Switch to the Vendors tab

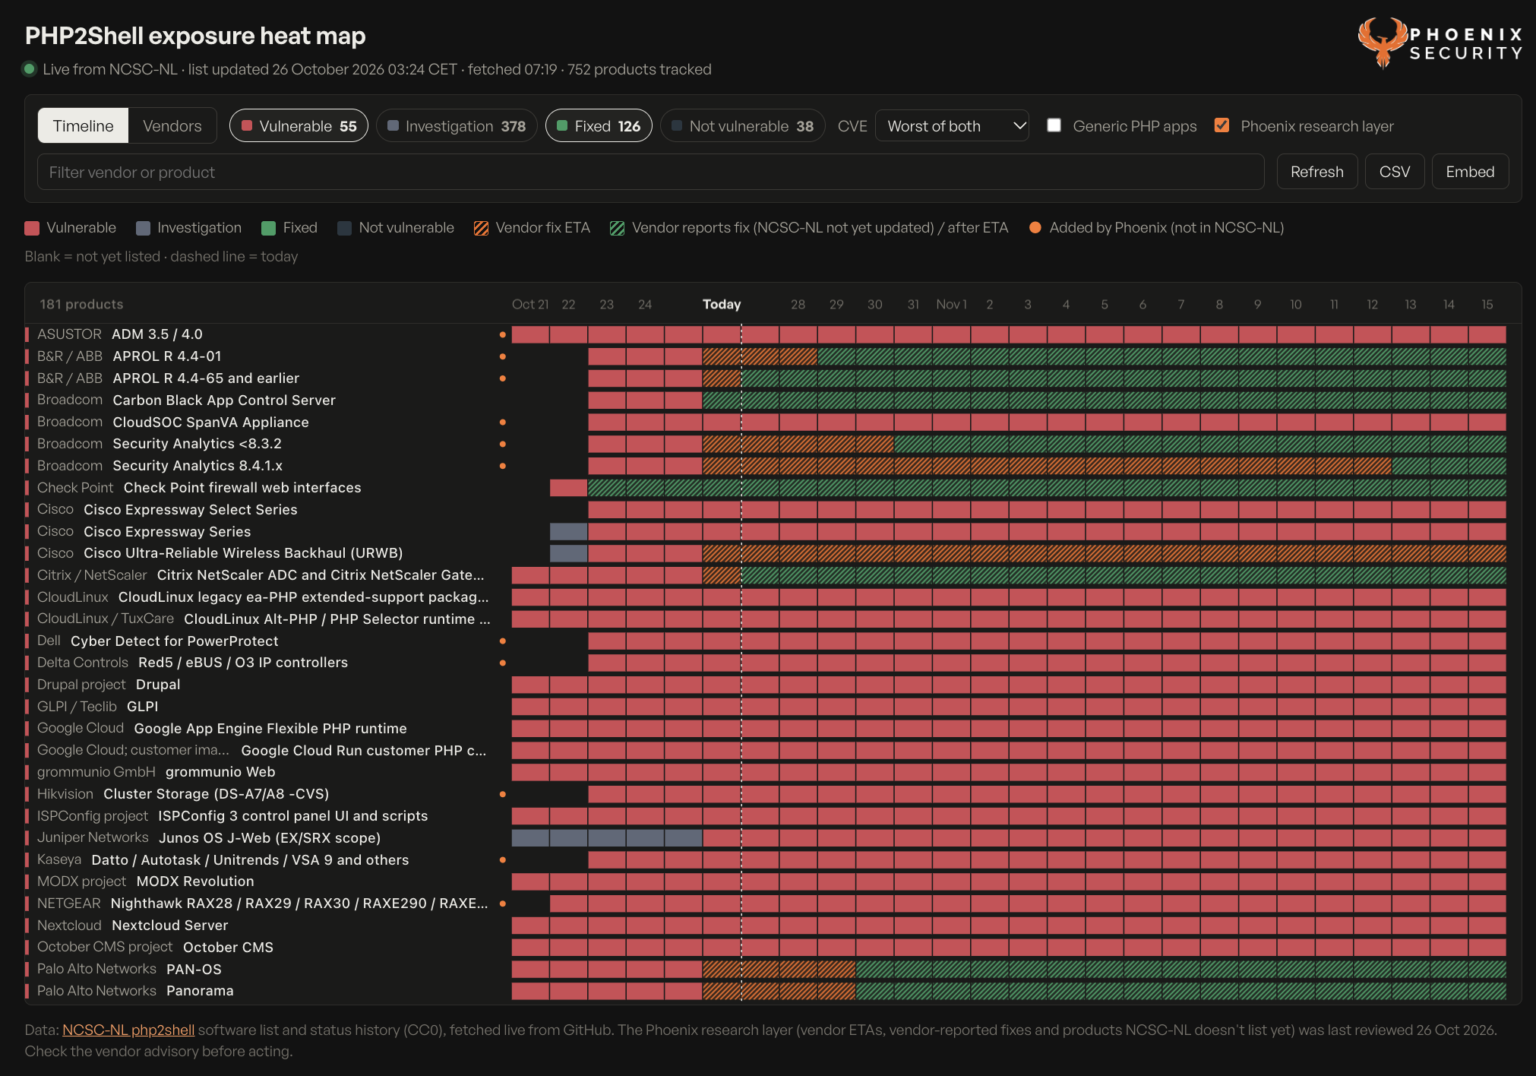tap(172, 126)
